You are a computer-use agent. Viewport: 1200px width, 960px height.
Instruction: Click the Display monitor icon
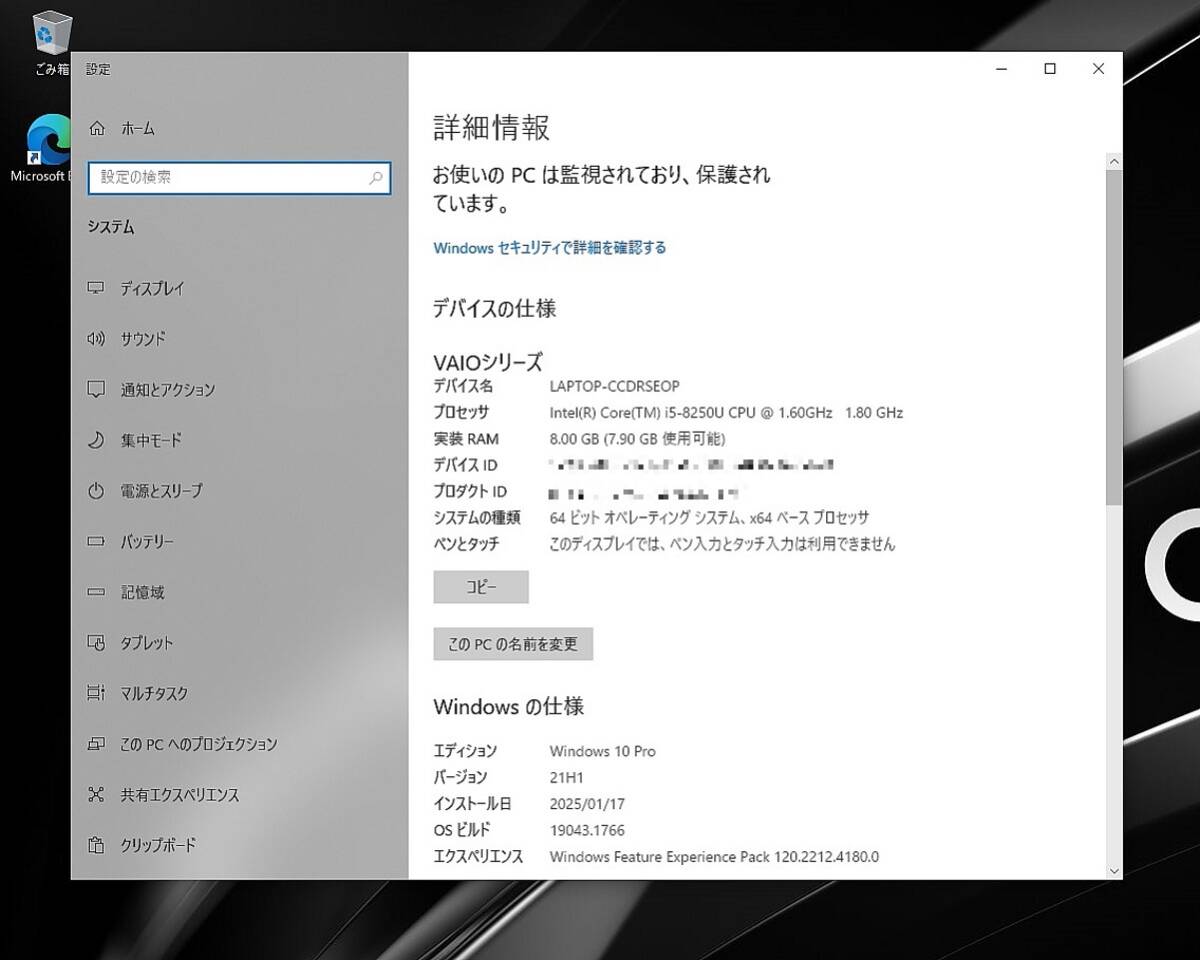pos(96,288)
